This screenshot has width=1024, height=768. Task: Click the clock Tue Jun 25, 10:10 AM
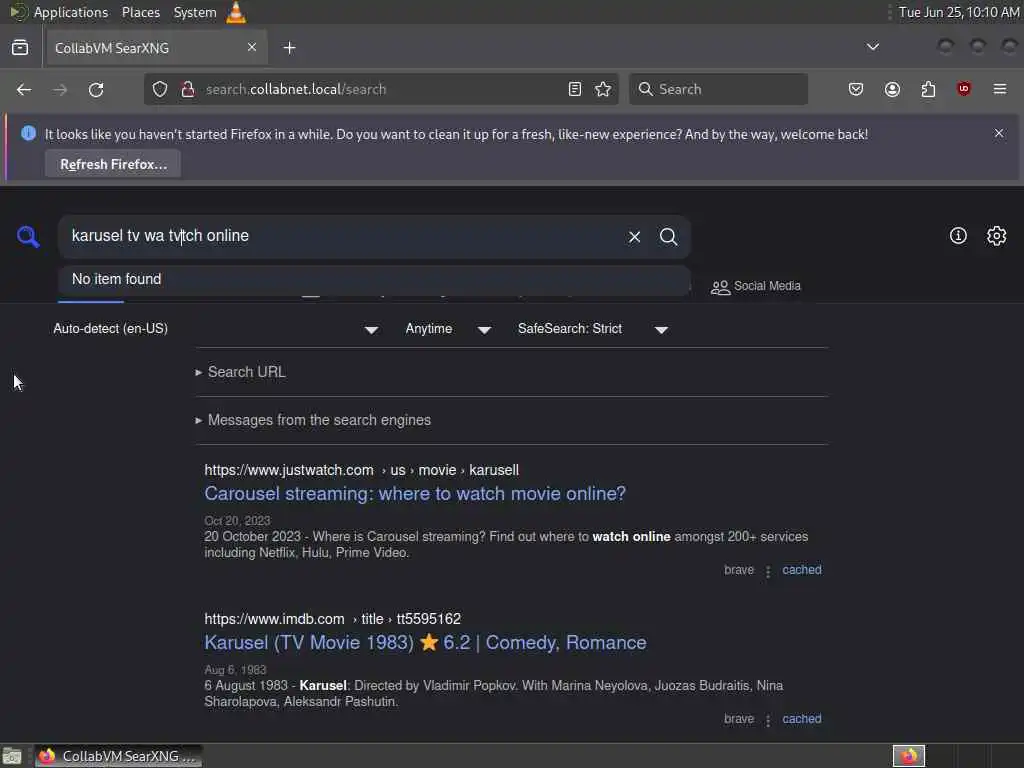[959, 12]
